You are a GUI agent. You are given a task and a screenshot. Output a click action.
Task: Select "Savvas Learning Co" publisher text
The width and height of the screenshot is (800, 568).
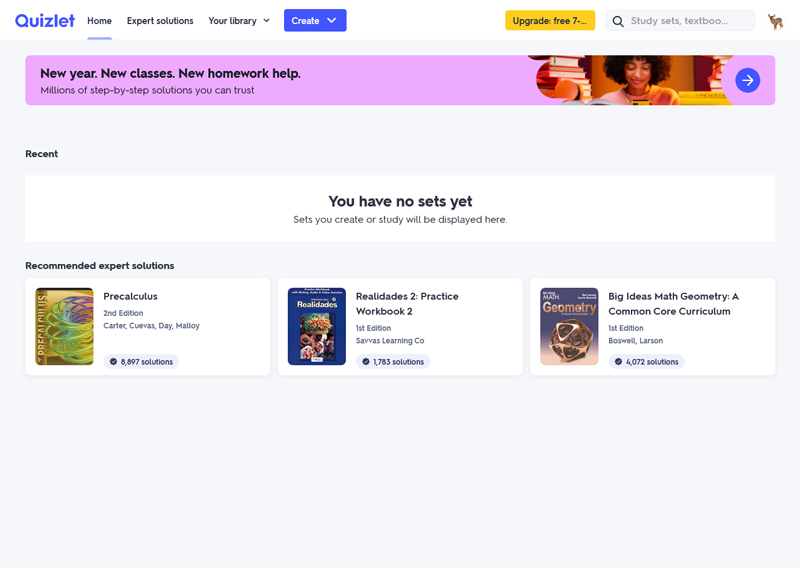coord(390,340)
